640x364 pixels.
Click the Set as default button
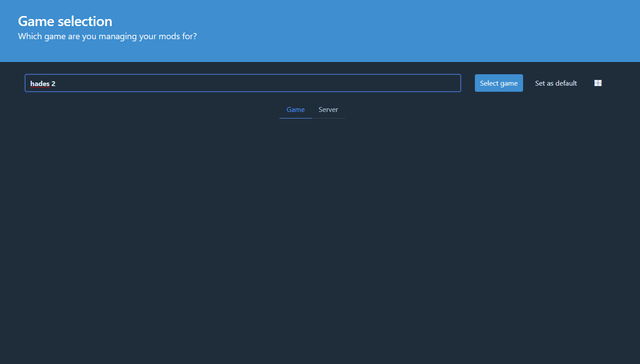tap(556, 83)
